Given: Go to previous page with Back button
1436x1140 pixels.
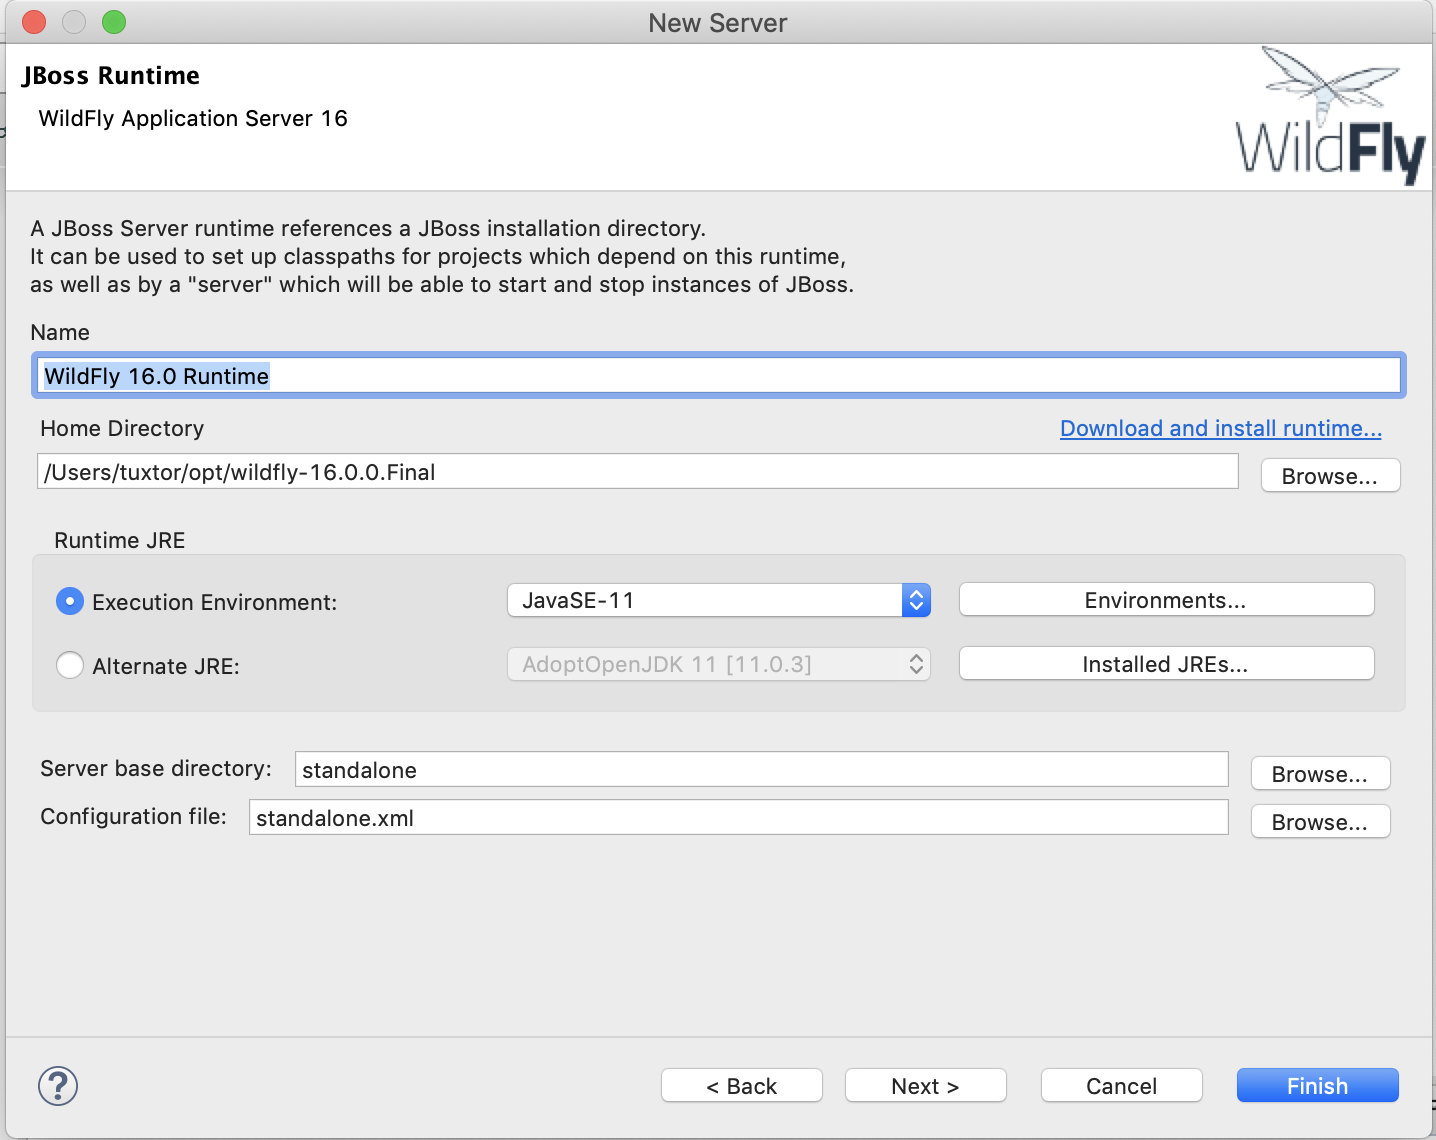Looking at the screenshot, I should 741,1086.
